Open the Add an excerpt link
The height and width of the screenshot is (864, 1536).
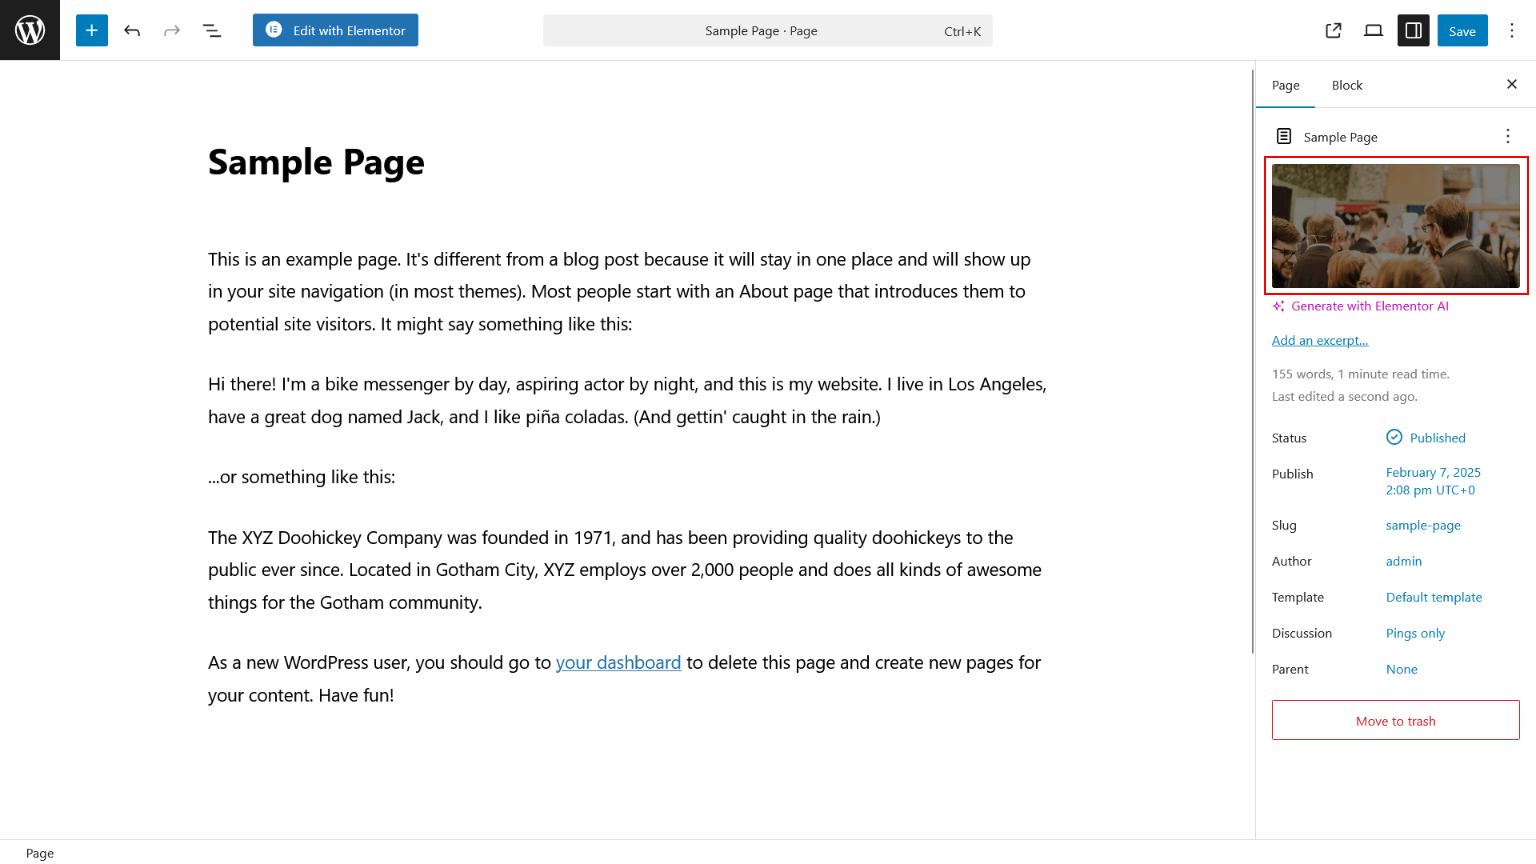click(1319, 340)
